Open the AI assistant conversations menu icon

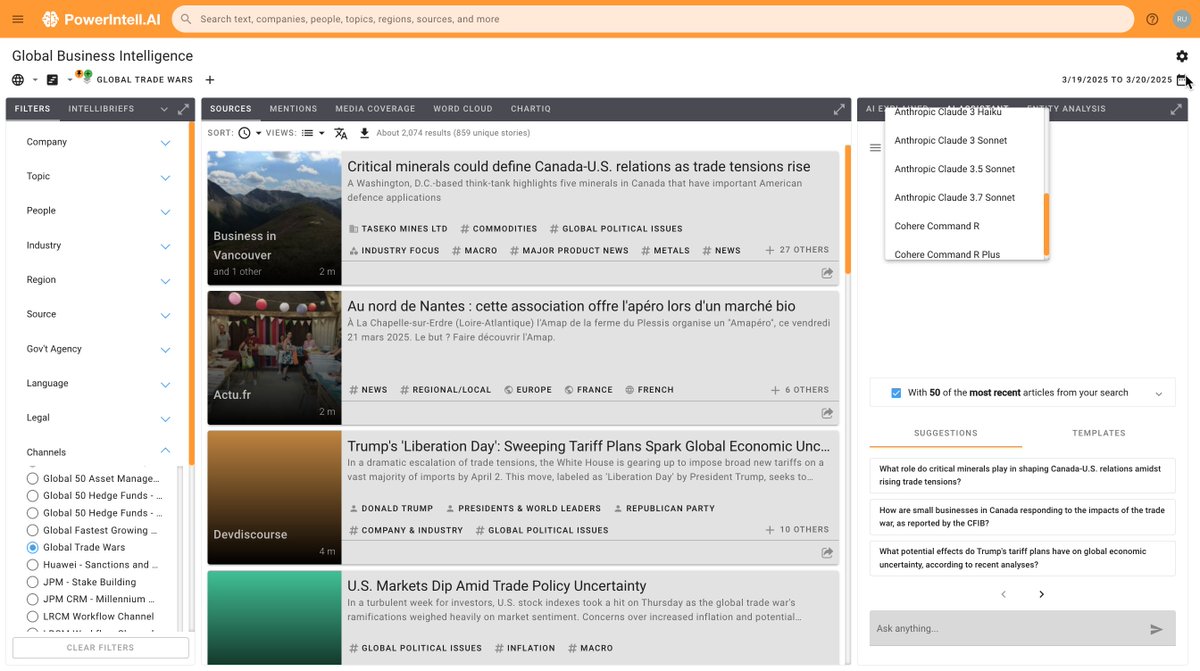(875, 148)
